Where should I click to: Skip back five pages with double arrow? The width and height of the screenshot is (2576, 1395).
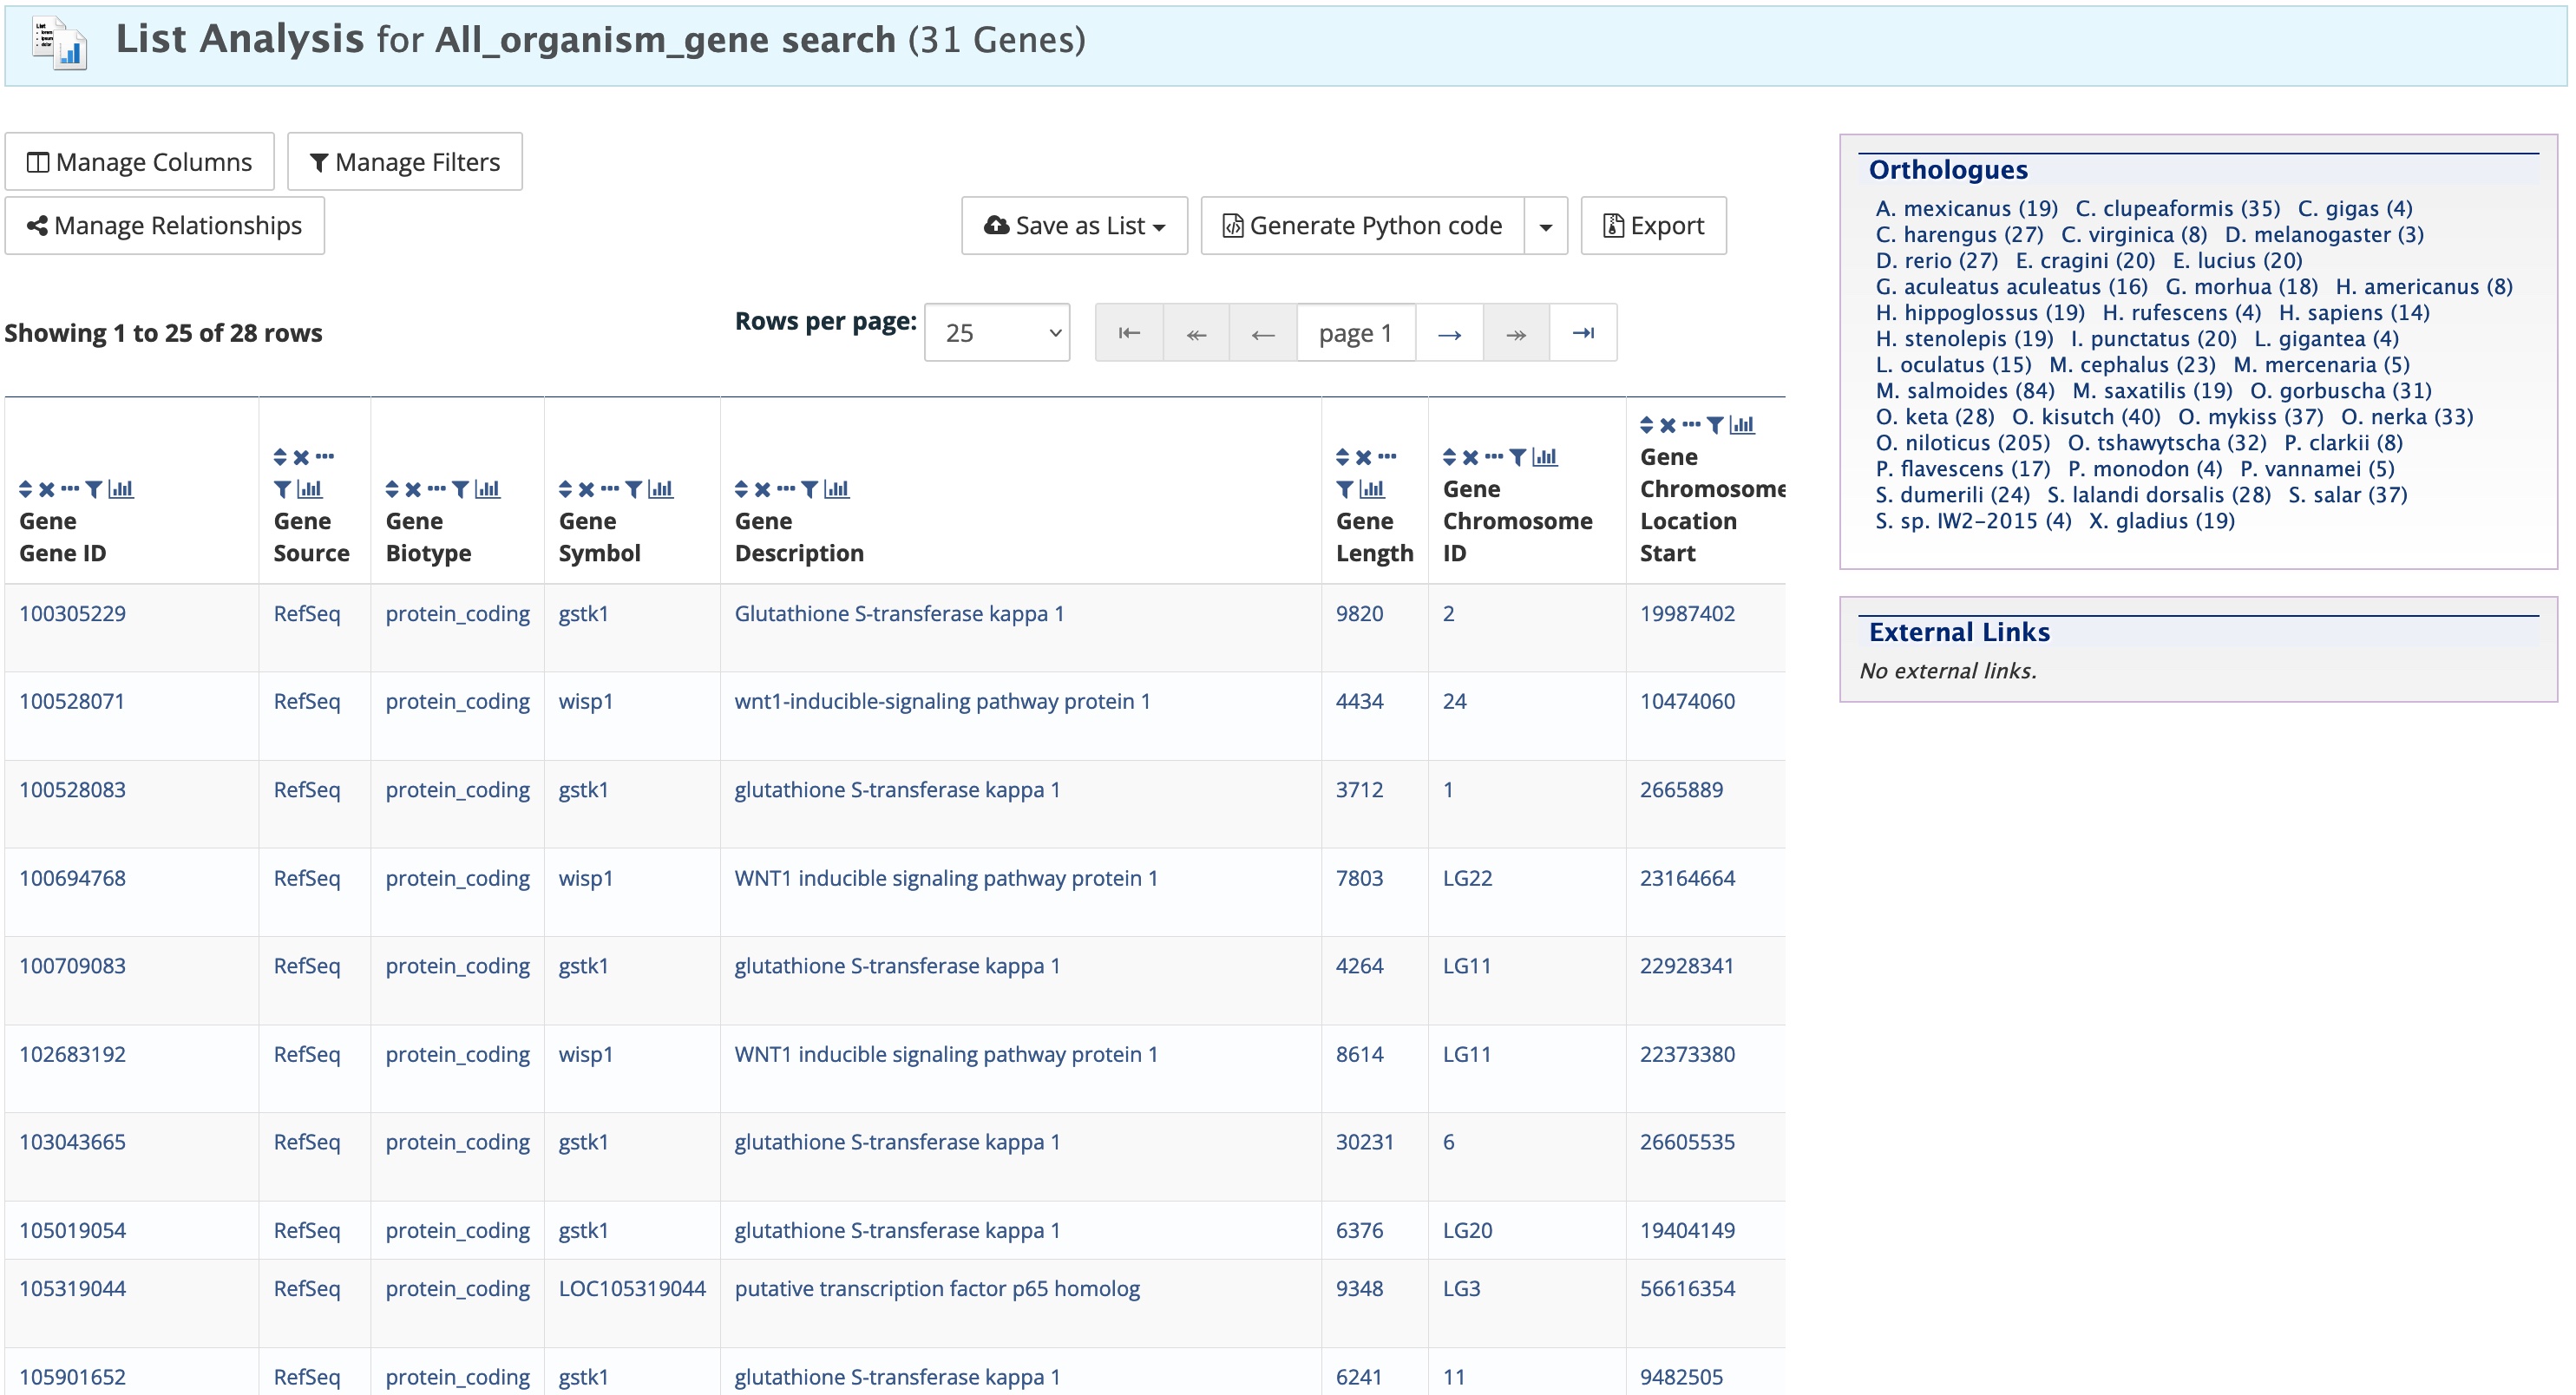coord(1196,333)
